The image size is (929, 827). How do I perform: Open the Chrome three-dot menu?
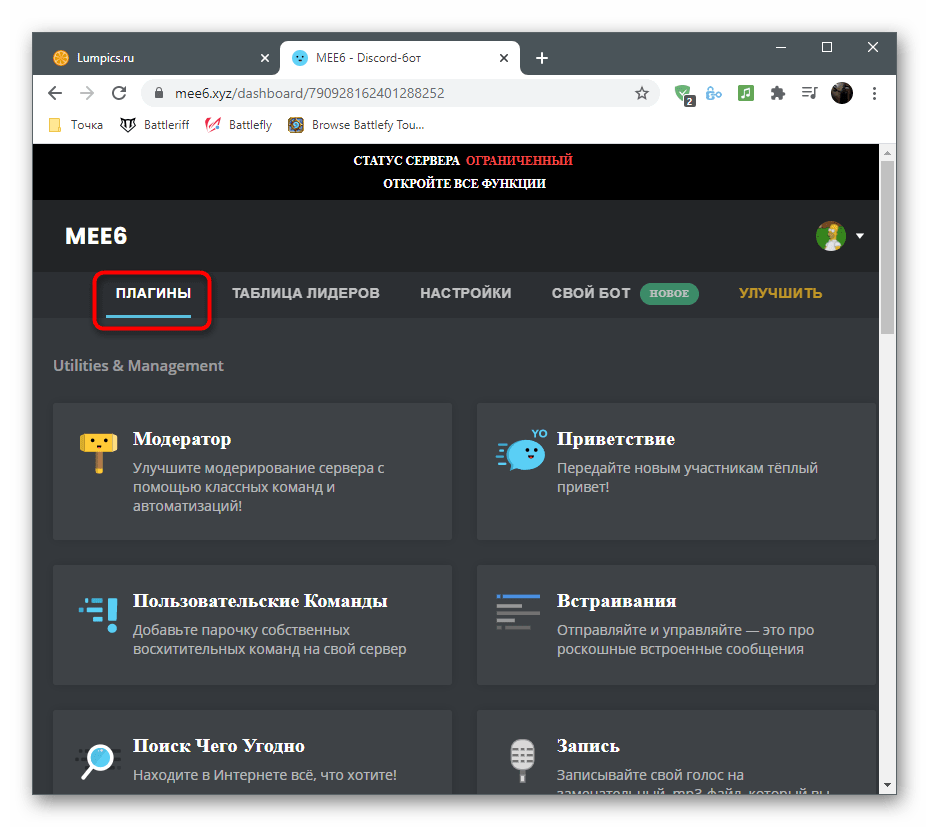(875, 93)
